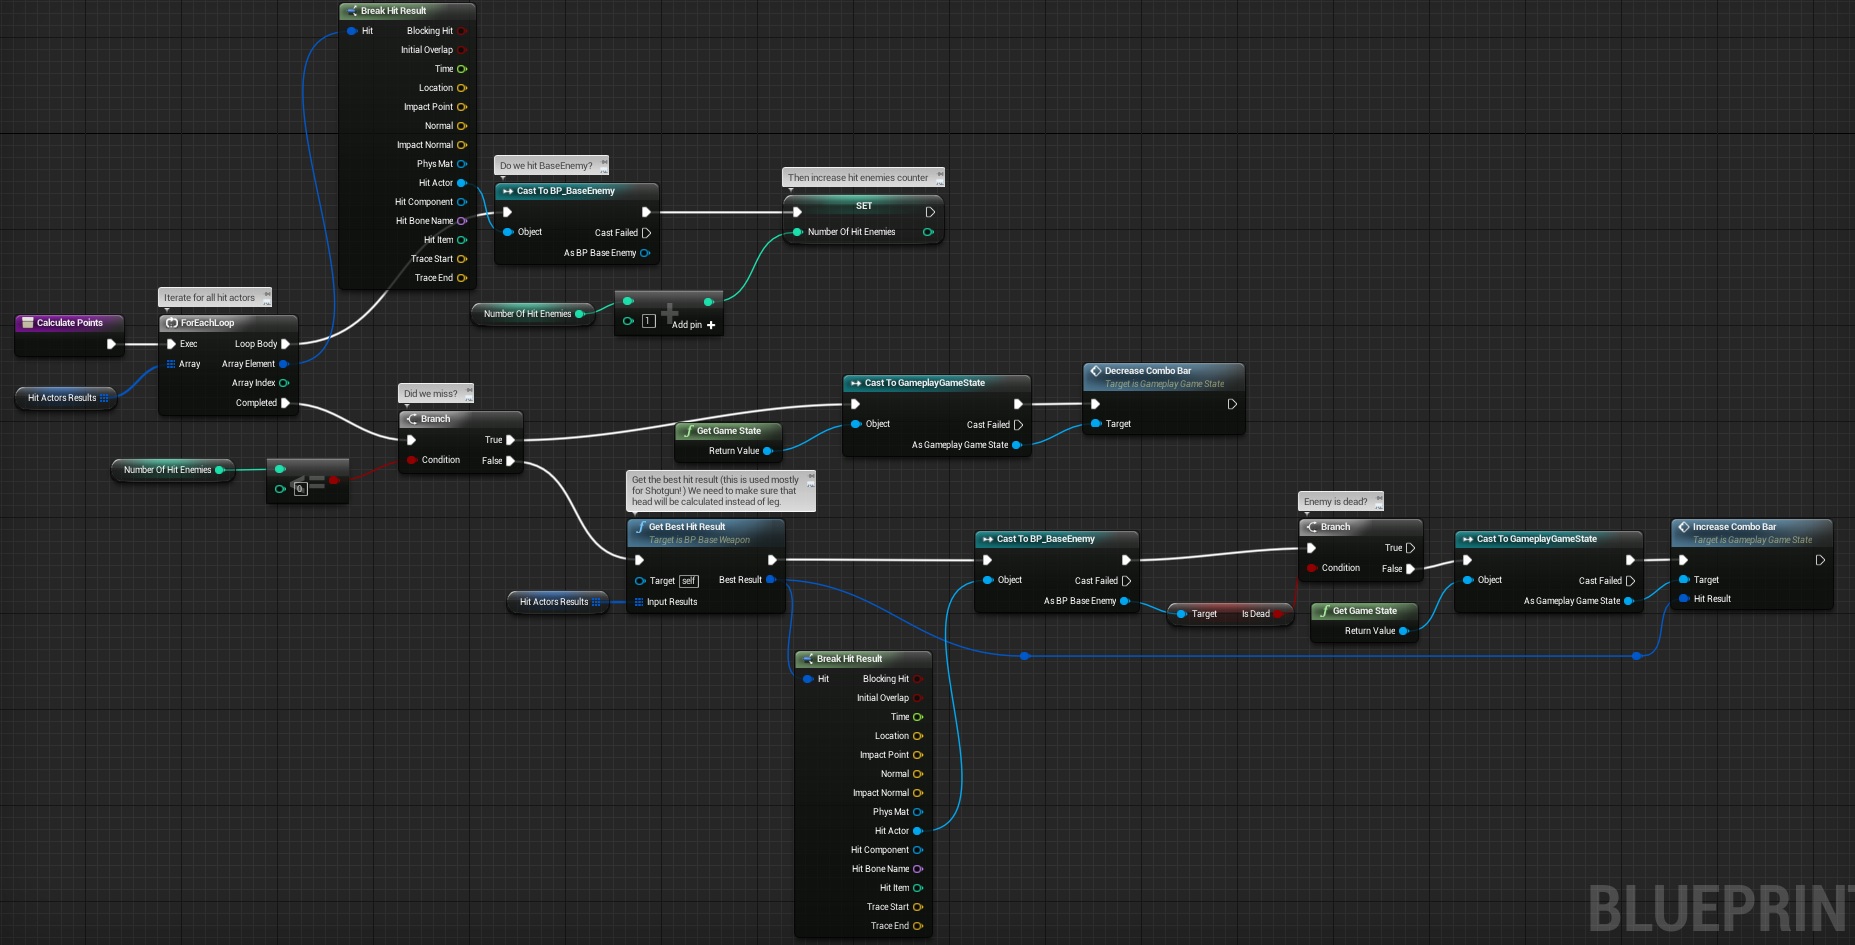Click the exec output pin on the SET node
The width and height of the screenshot is (1855, 945).
pyautogui.click(x=930, y=212)
